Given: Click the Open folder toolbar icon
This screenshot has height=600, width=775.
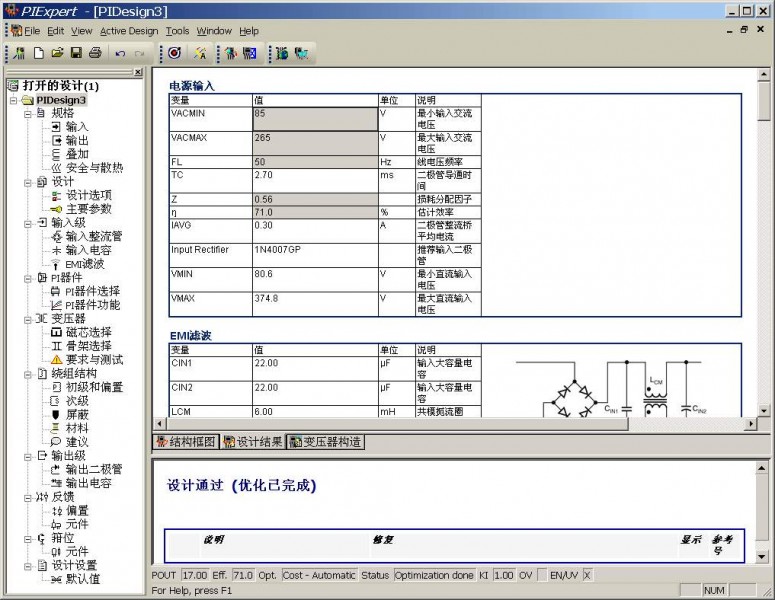Looking at the screenshot, I should [x=57, y=53].
